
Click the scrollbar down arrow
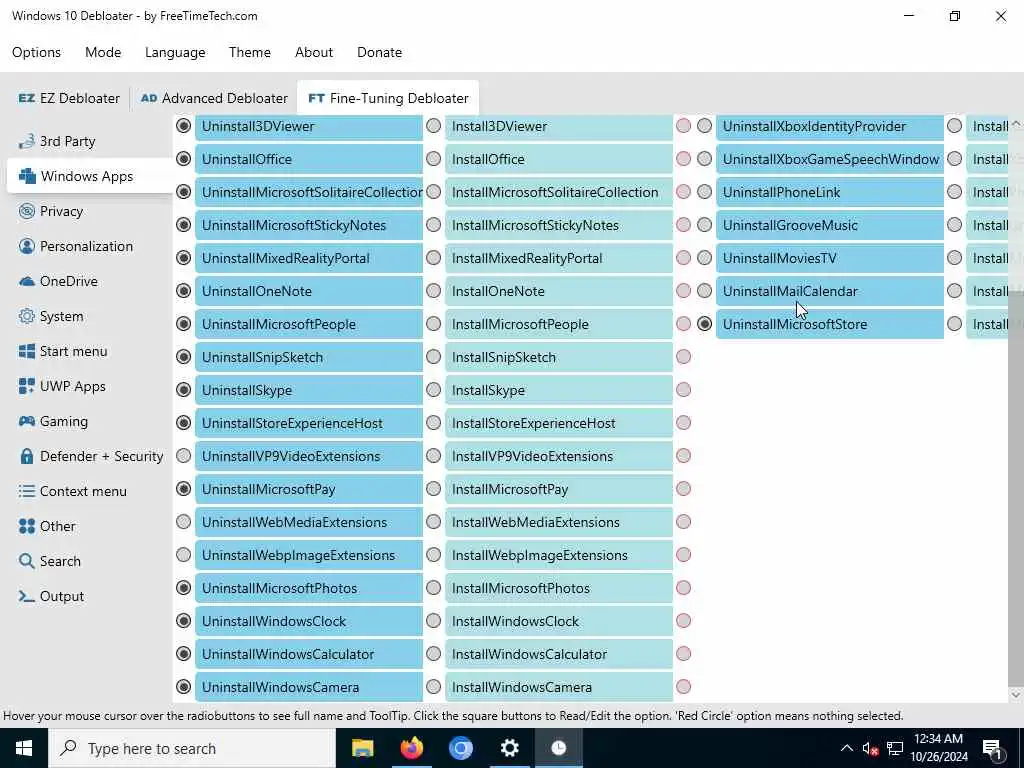(x=1016, y=696)
